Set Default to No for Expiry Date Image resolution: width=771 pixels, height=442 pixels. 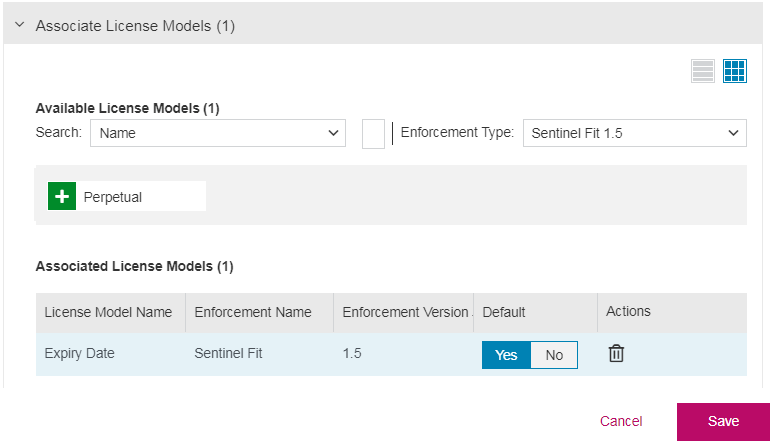(554, 355)
